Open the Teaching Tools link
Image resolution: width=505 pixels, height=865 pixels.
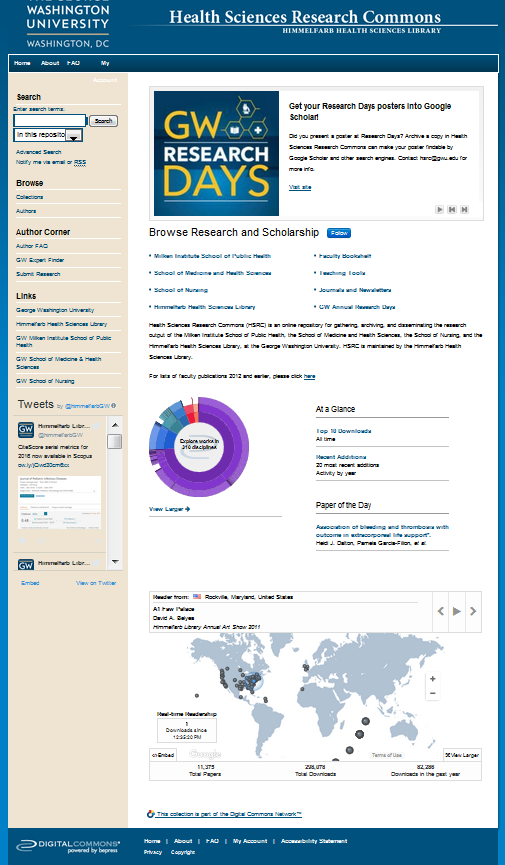click(x=342, y=273)
